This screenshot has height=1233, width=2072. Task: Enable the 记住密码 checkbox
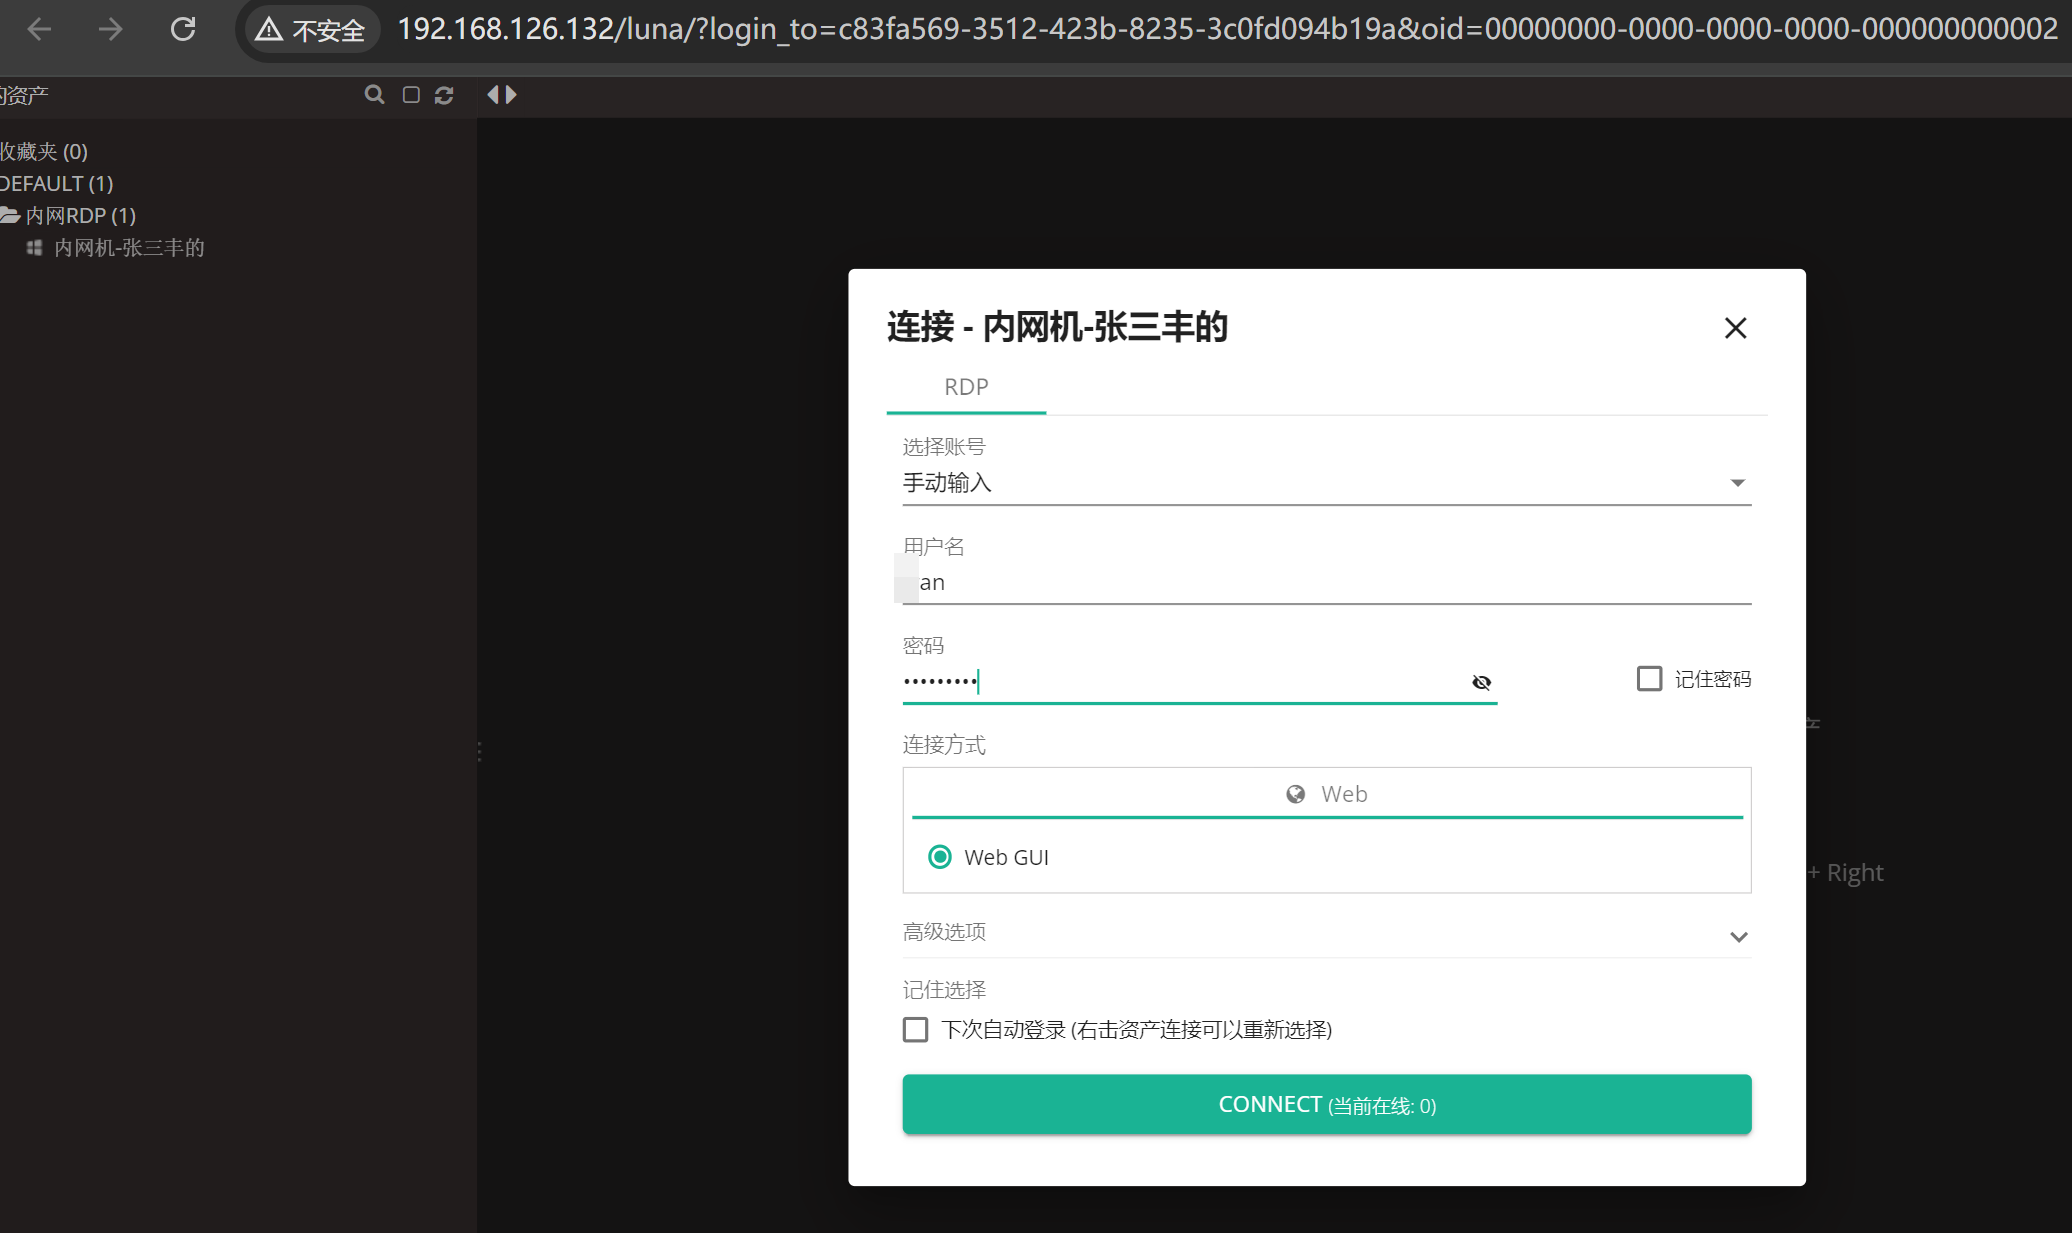(x=1649, y=679)
